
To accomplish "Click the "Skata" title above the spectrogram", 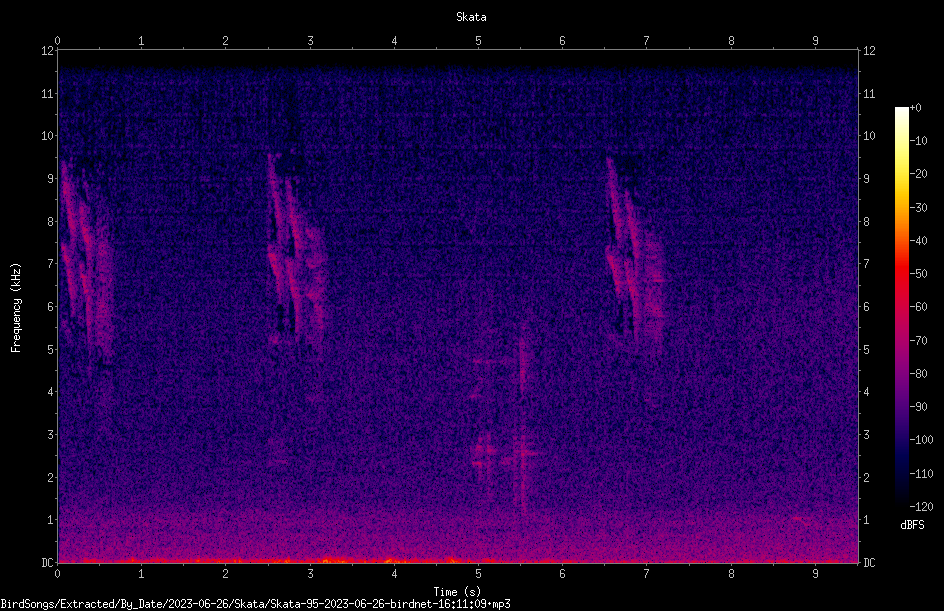I will coord(471,17).
